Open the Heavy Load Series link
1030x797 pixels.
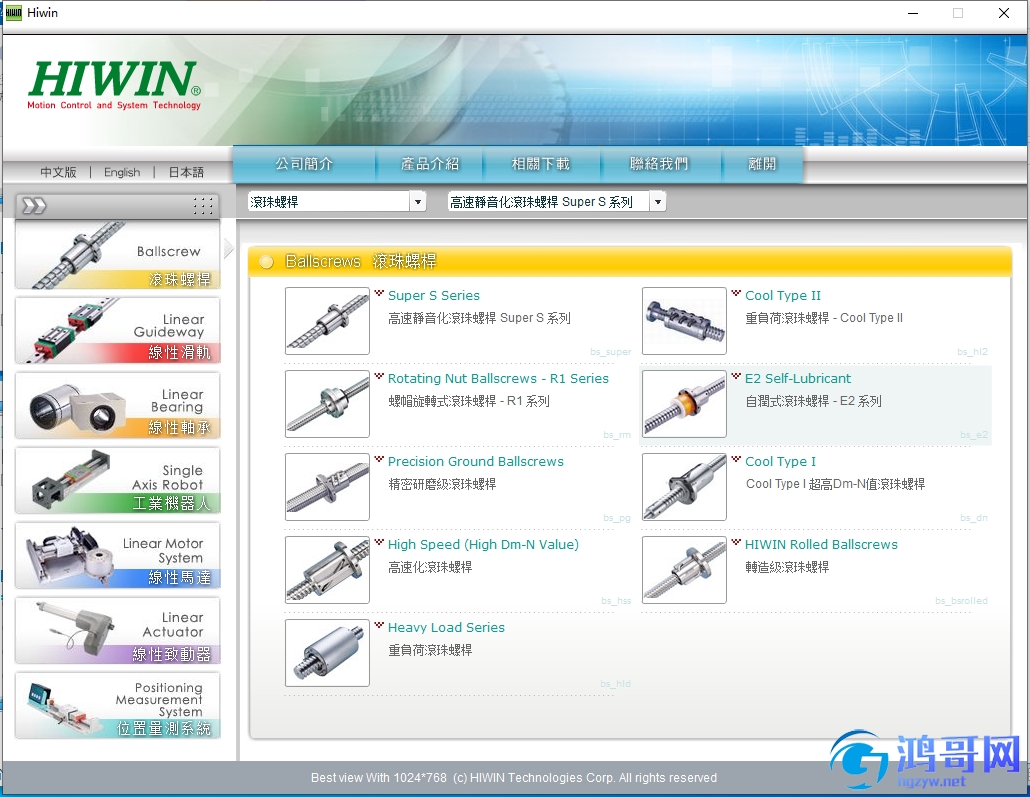[x=446, y=627]
